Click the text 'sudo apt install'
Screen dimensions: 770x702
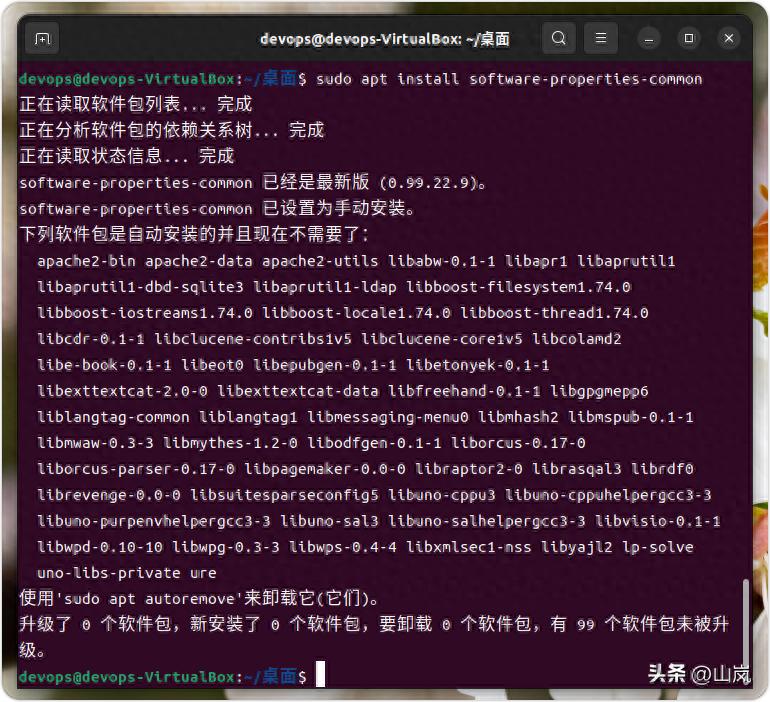pos(387,79)
